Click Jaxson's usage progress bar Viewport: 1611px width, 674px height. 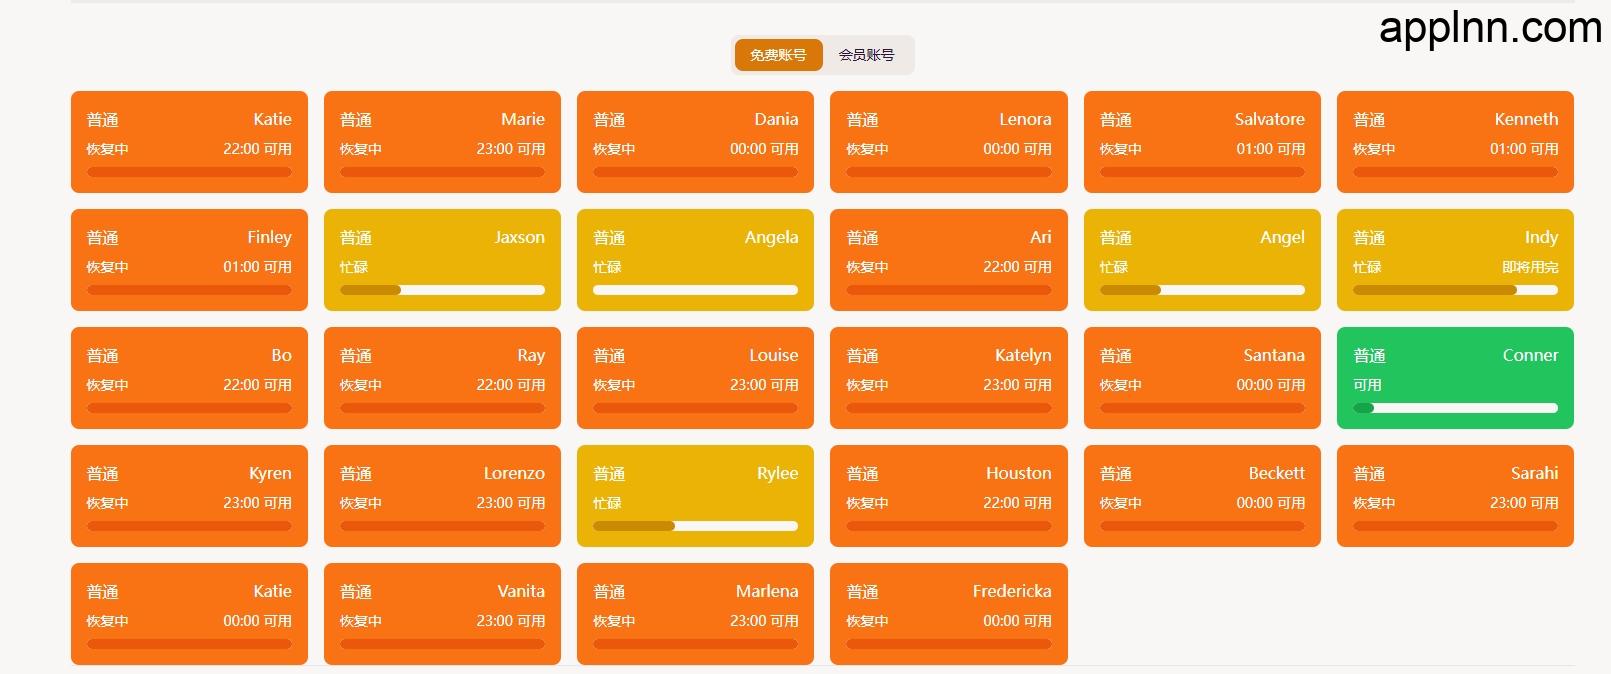coord(442,290)
